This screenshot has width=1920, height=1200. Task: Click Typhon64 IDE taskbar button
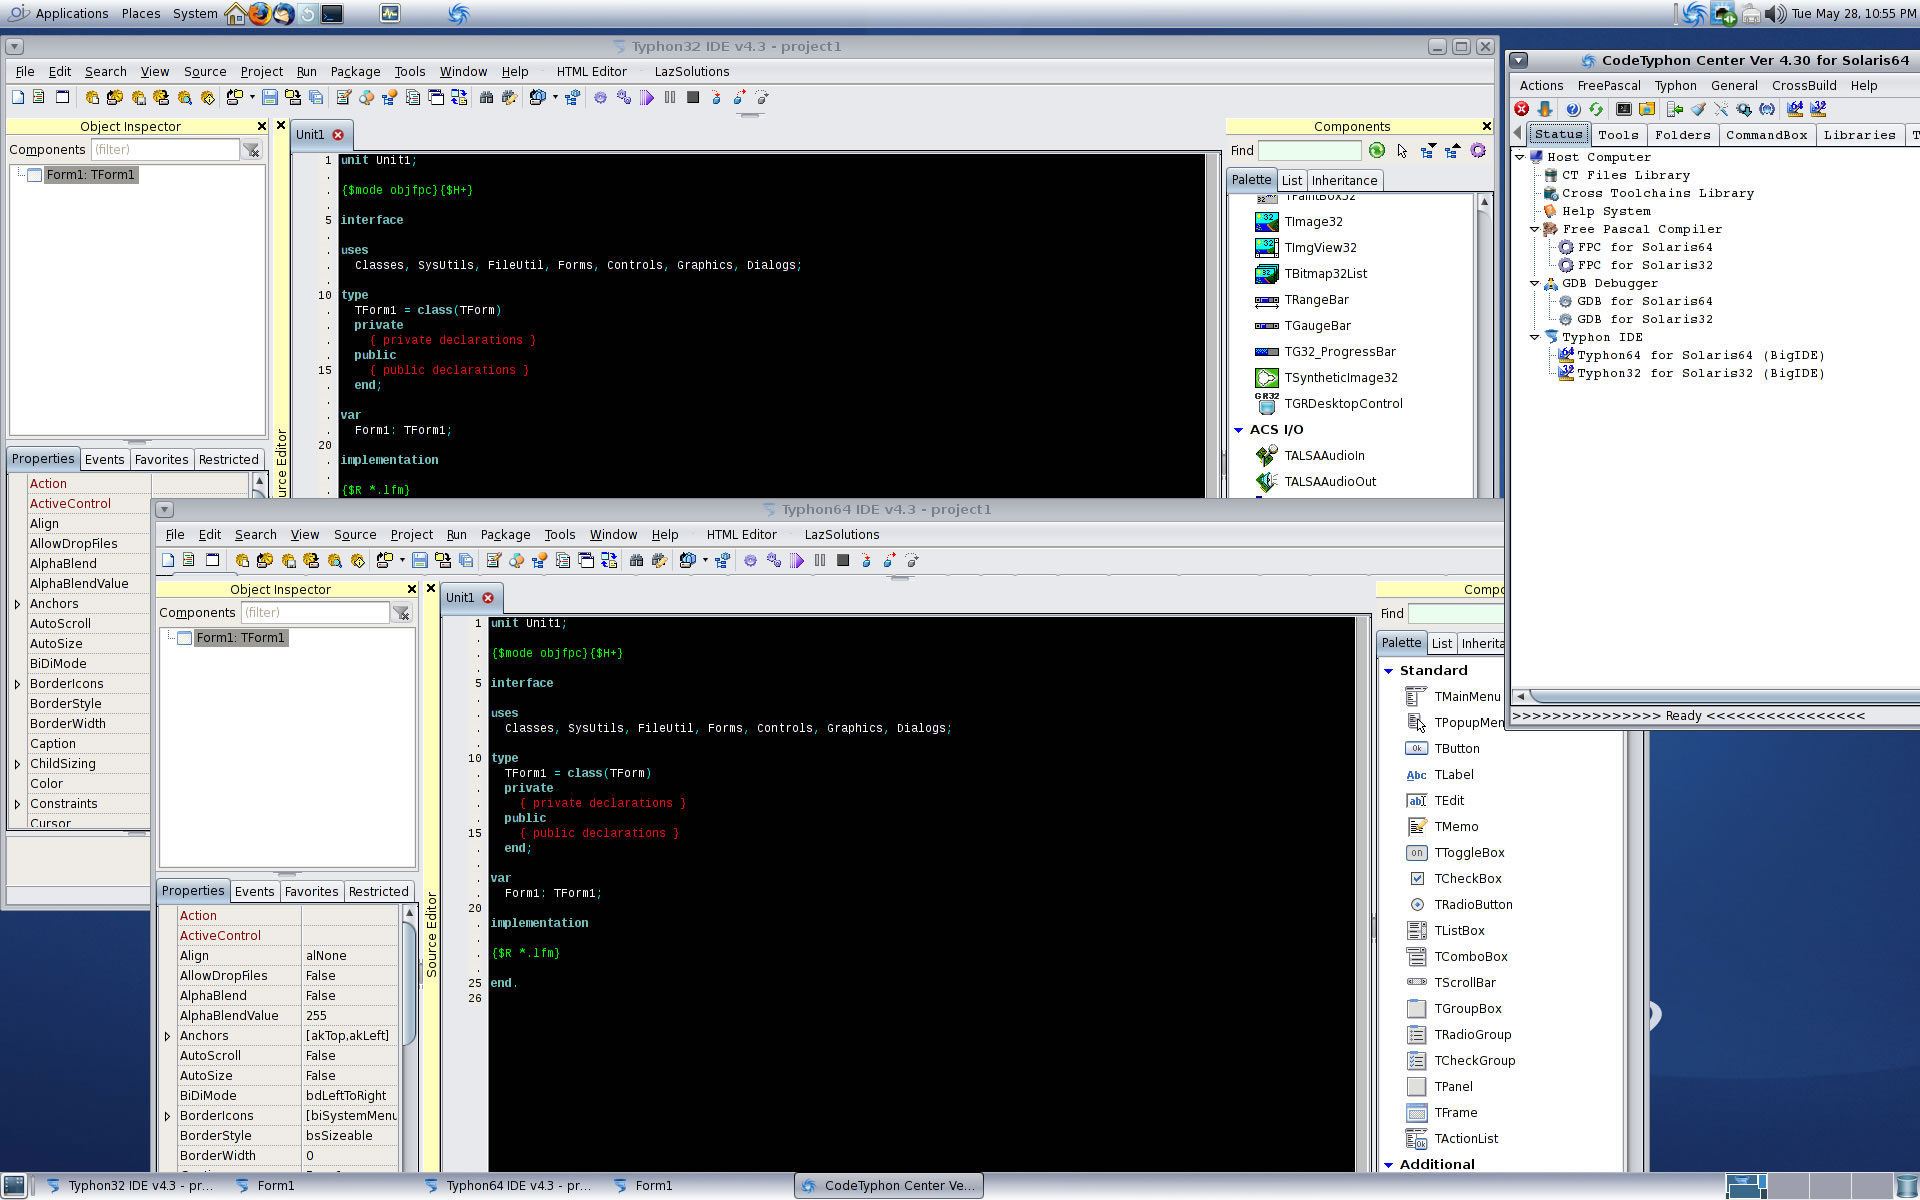pos(510,1186)
